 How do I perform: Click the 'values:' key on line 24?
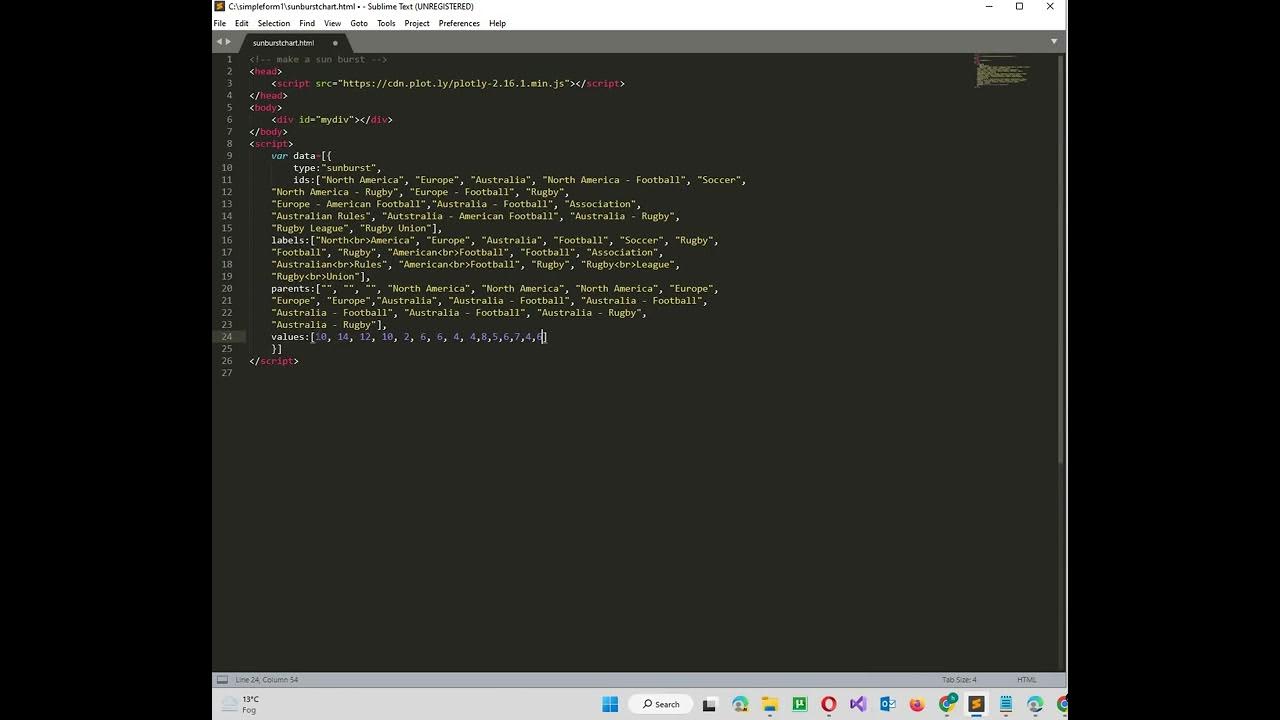tap(290, 337)
